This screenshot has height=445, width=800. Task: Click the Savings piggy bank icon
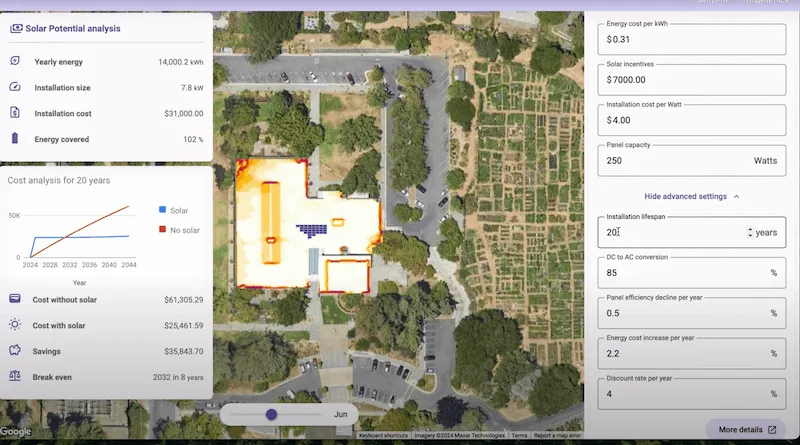[15, 350]
